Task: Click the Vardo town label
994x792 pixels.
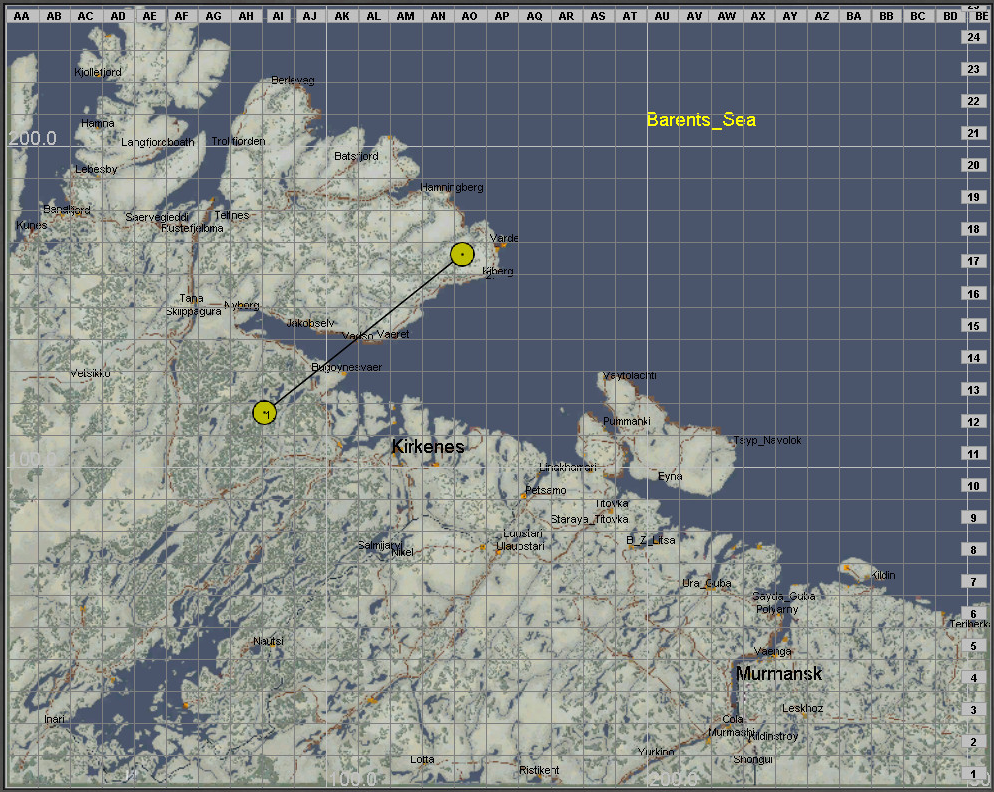Action: click(x=504, y=238)
